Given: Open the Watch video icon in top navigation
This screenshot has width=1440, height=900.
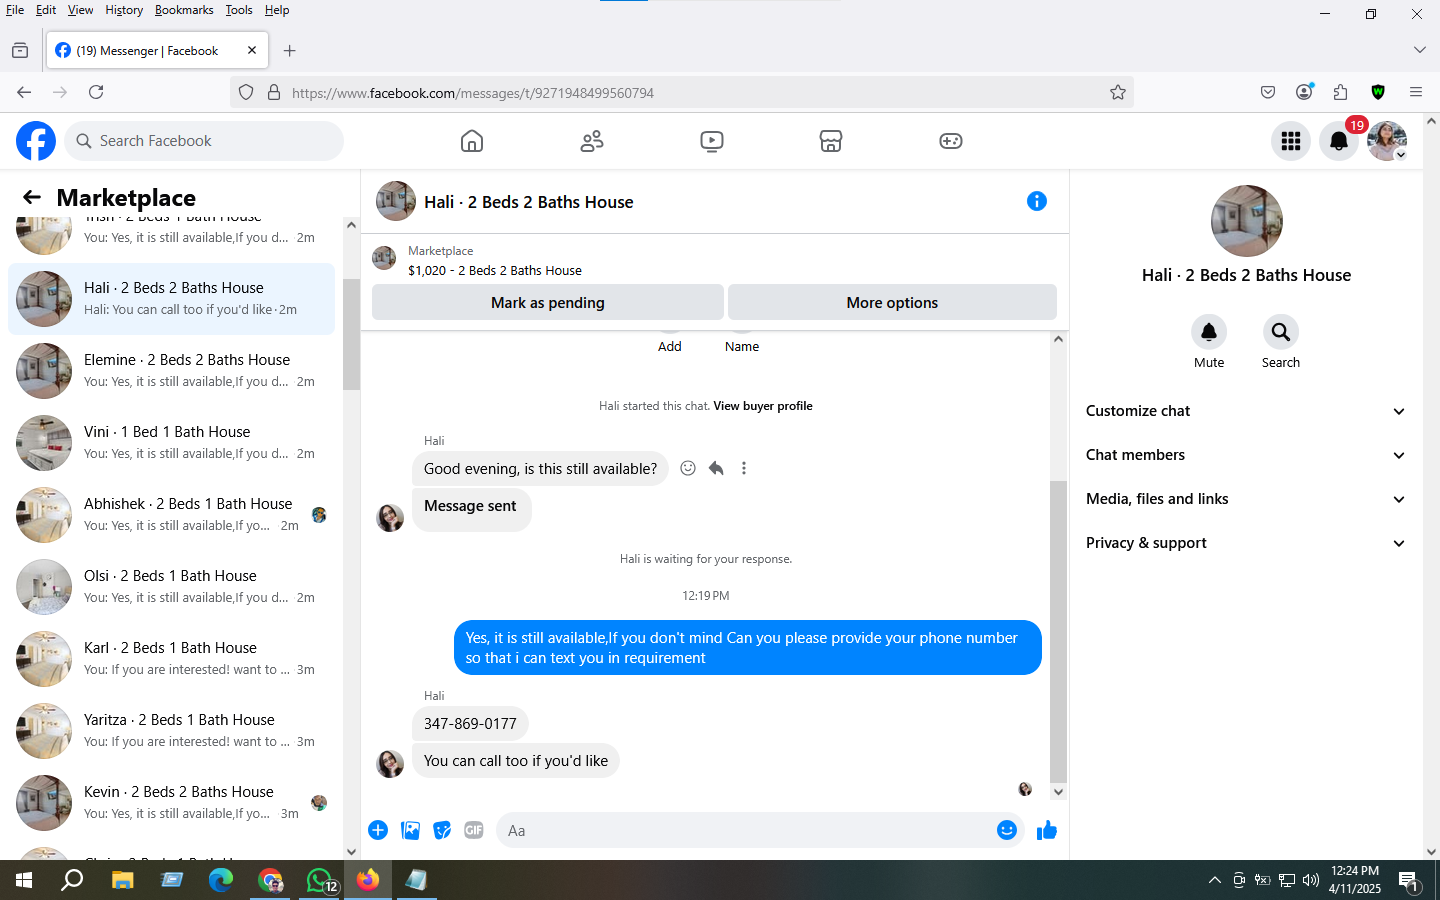Looking at the screenshot, I should pos(712,141).
